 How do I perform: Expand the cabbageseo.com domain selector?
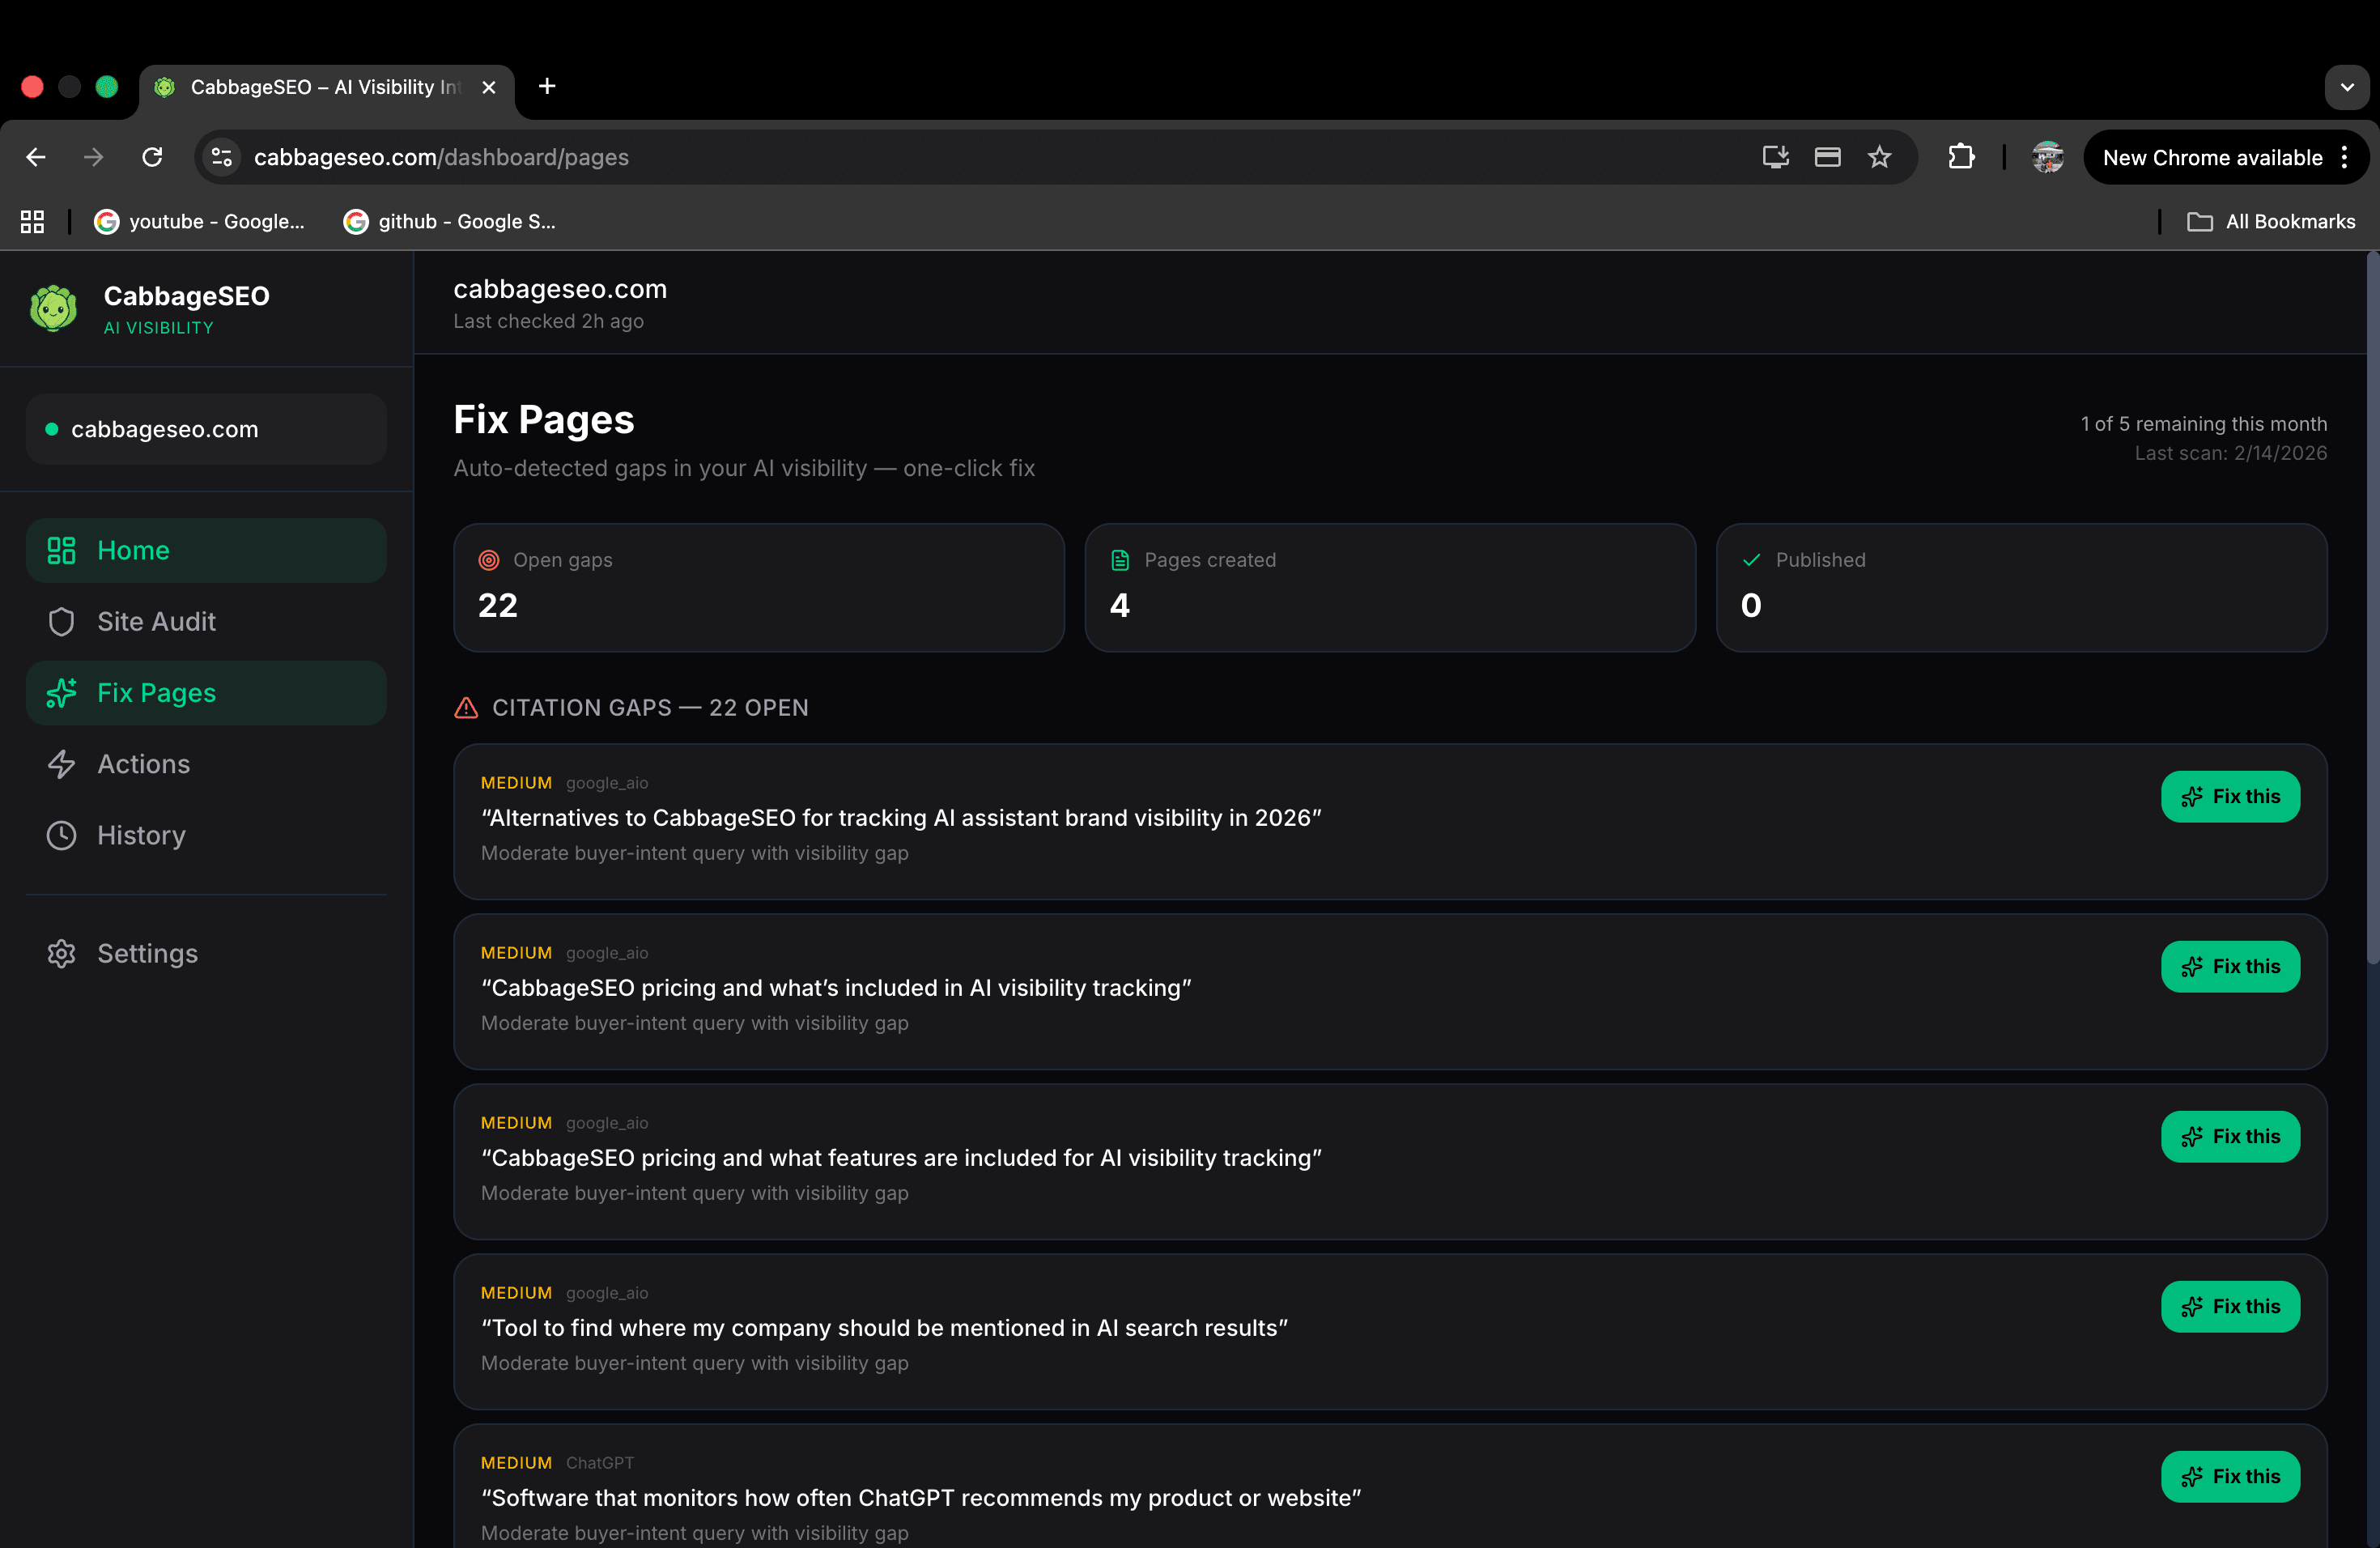point(205,429)
